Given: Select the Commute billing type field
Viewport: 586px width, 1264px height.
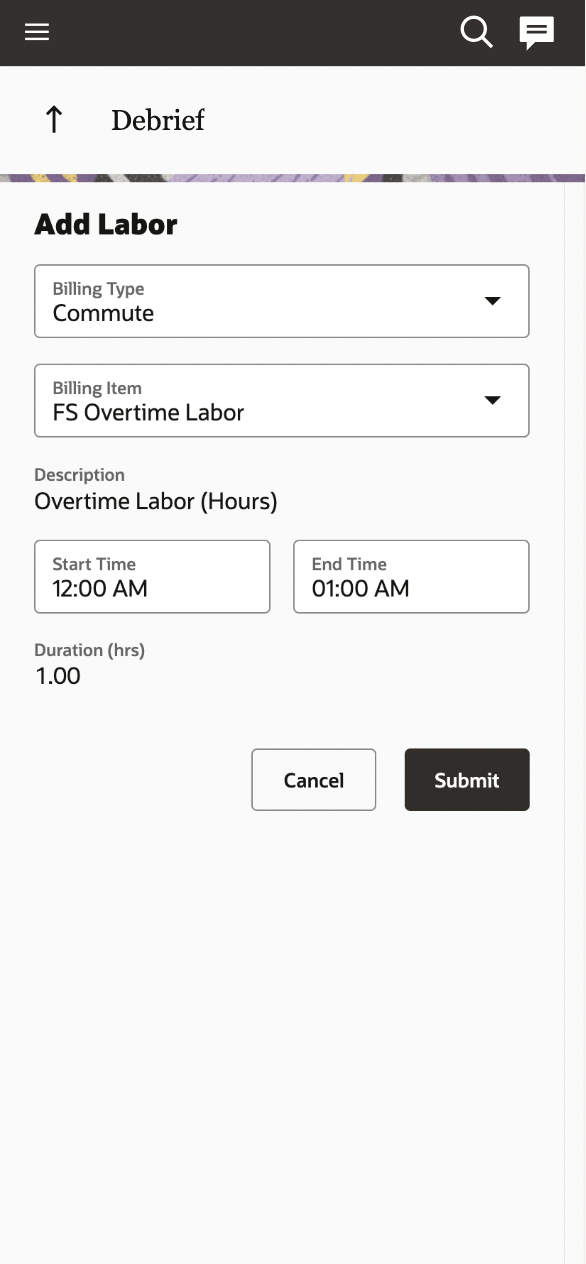Looking at the screenshot, I should coord(282,301).
